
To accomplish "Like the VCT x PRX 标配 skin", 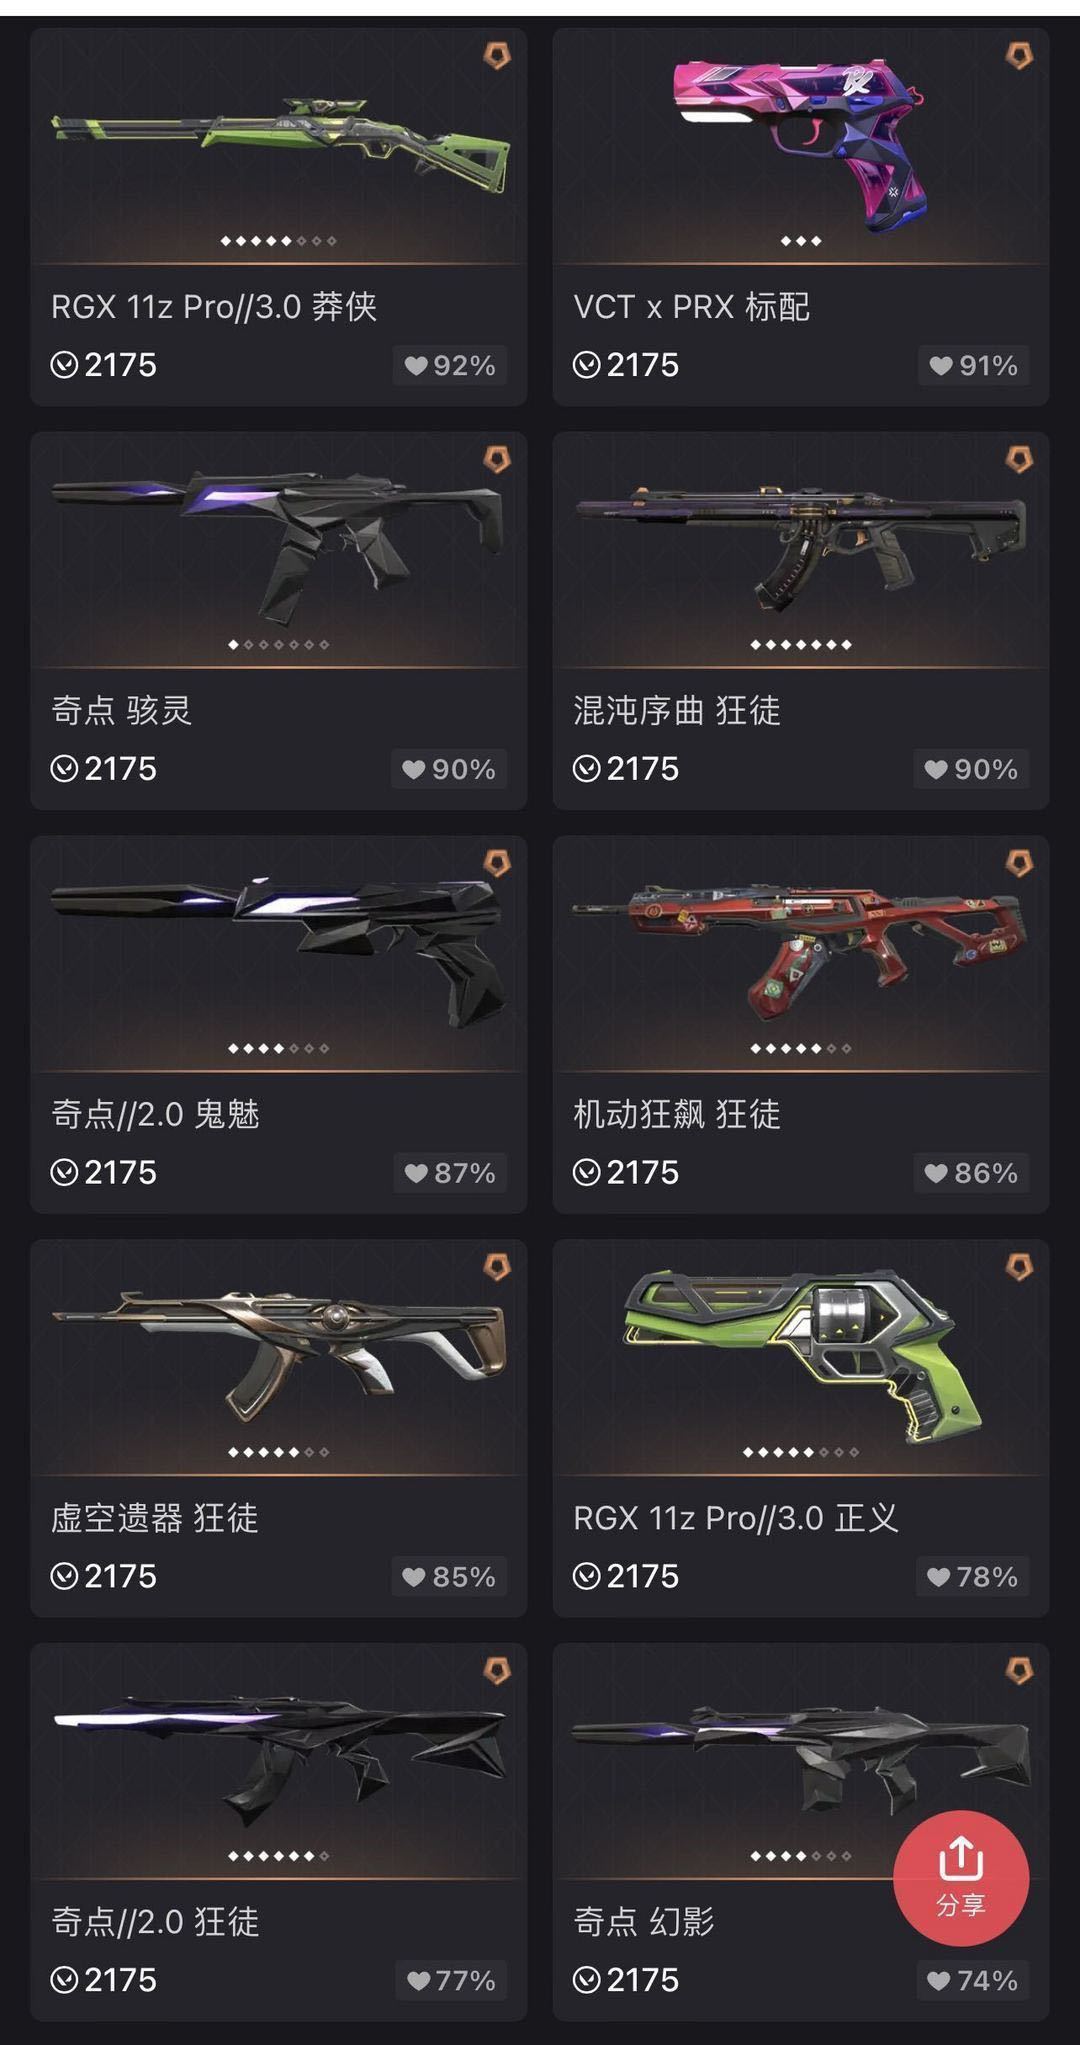I will coord(973,366).
